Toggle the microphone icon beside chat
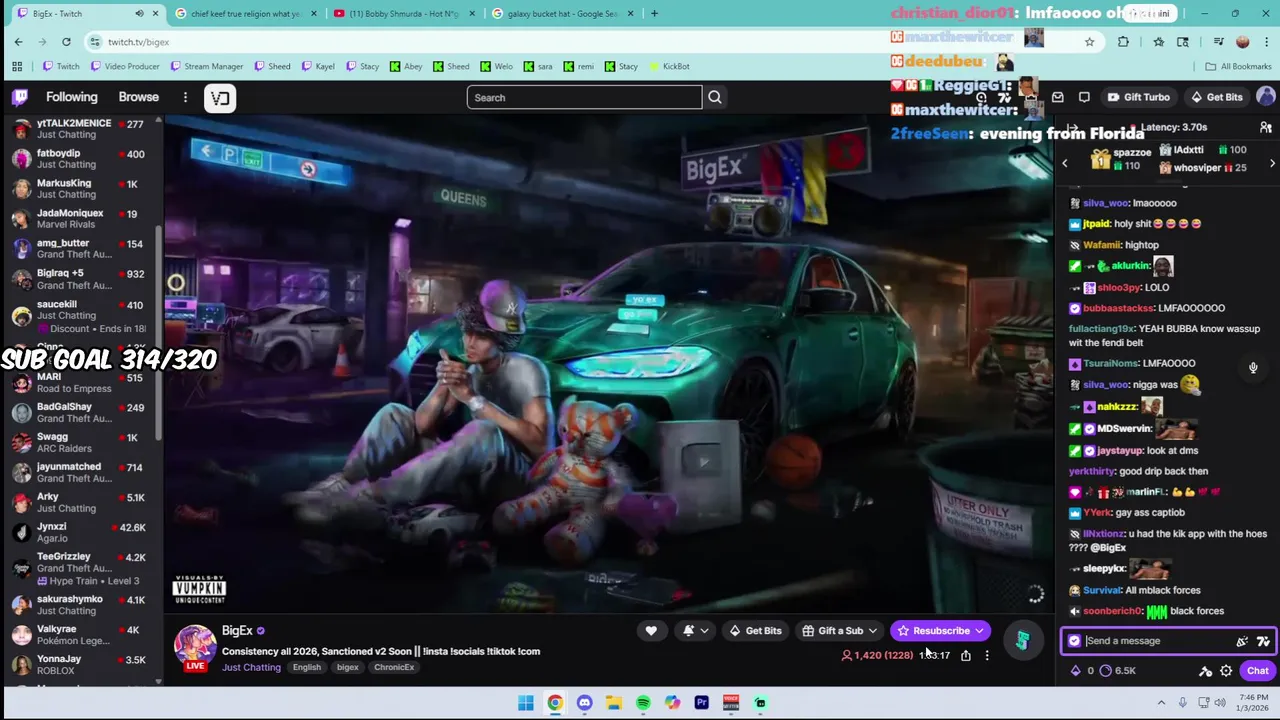Screen dimensions: 1280x720 click(1253, 368)
